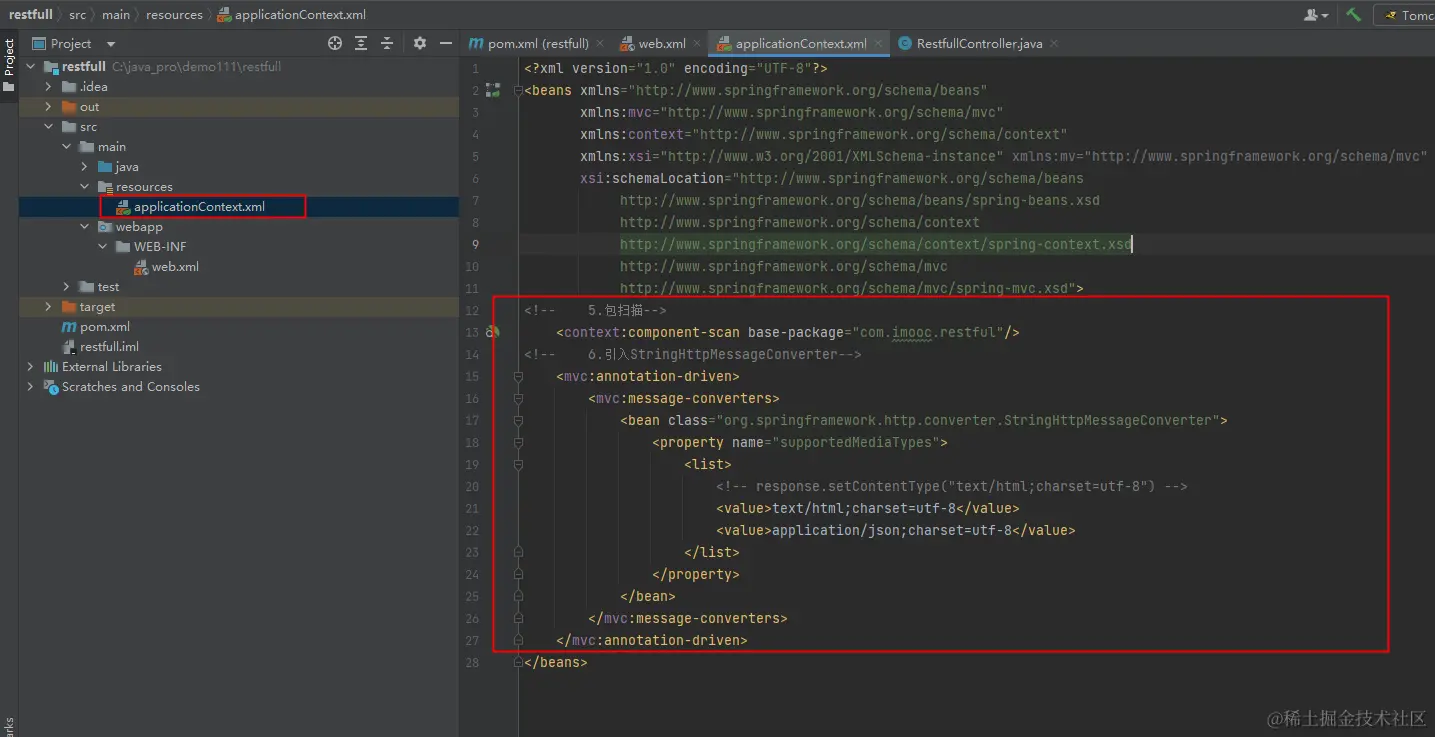Screen dimensions: 1435x737
Task: Select web.xml in the WEB-INF folder
Action: click(x=175, y=267)
